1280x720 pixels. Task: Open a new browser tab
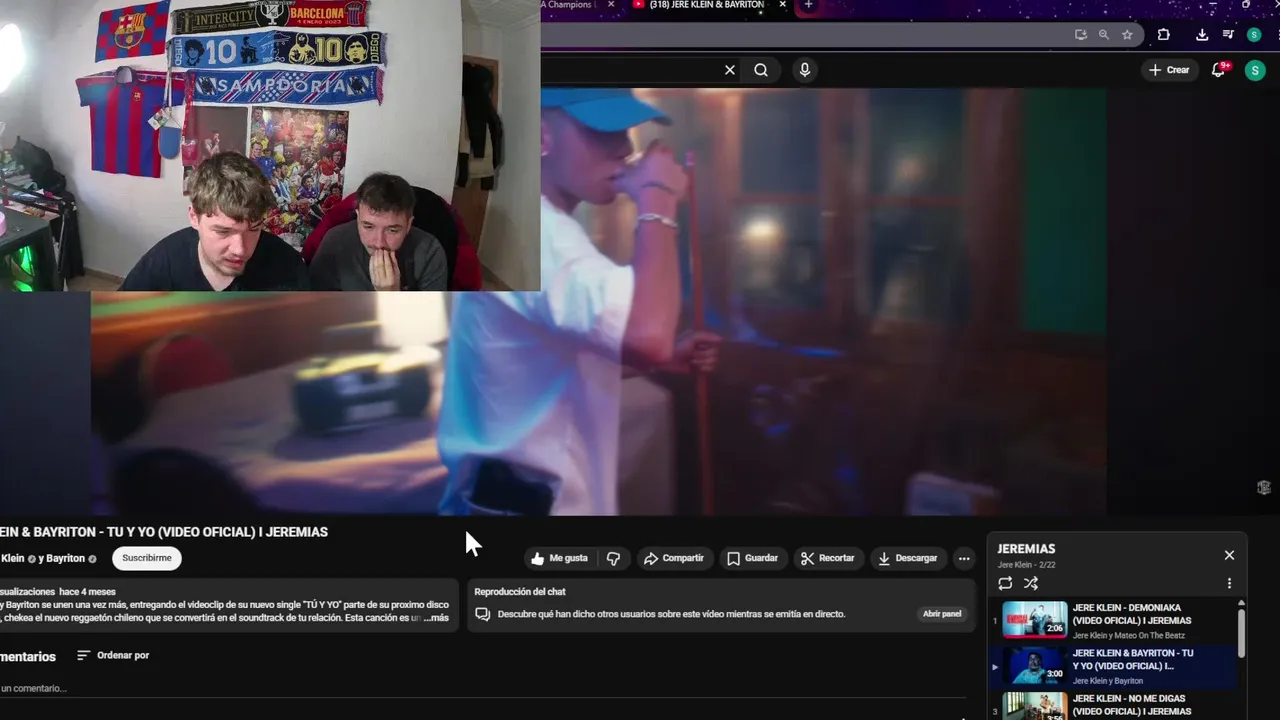click(x=808, y=5)
